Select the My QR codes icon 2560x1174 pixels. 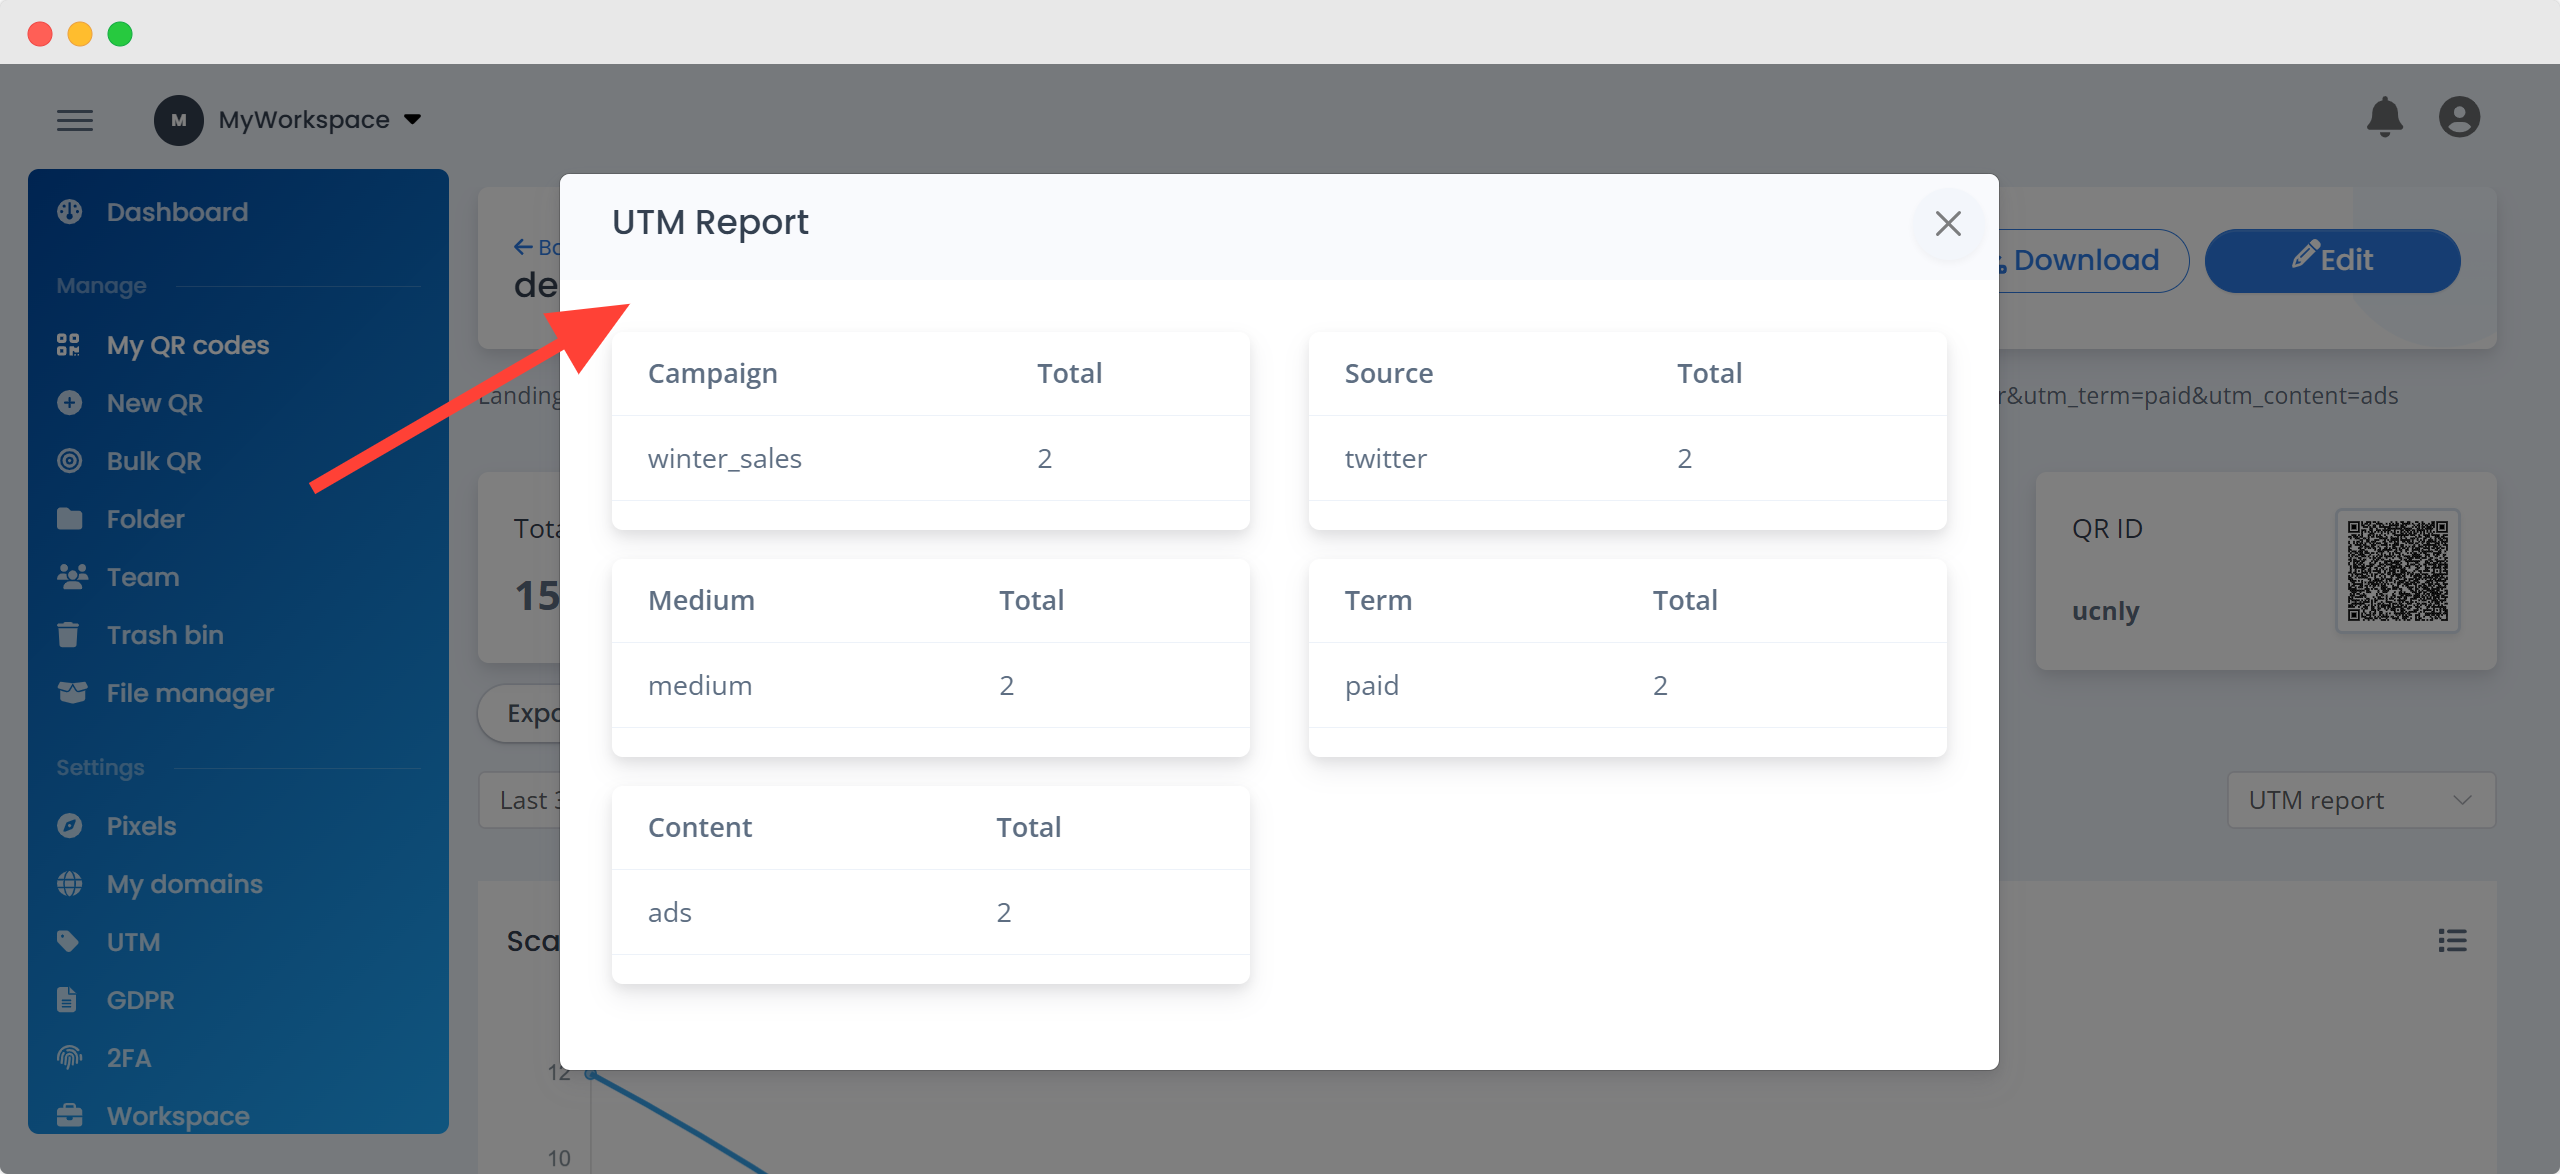pos(69,344)
